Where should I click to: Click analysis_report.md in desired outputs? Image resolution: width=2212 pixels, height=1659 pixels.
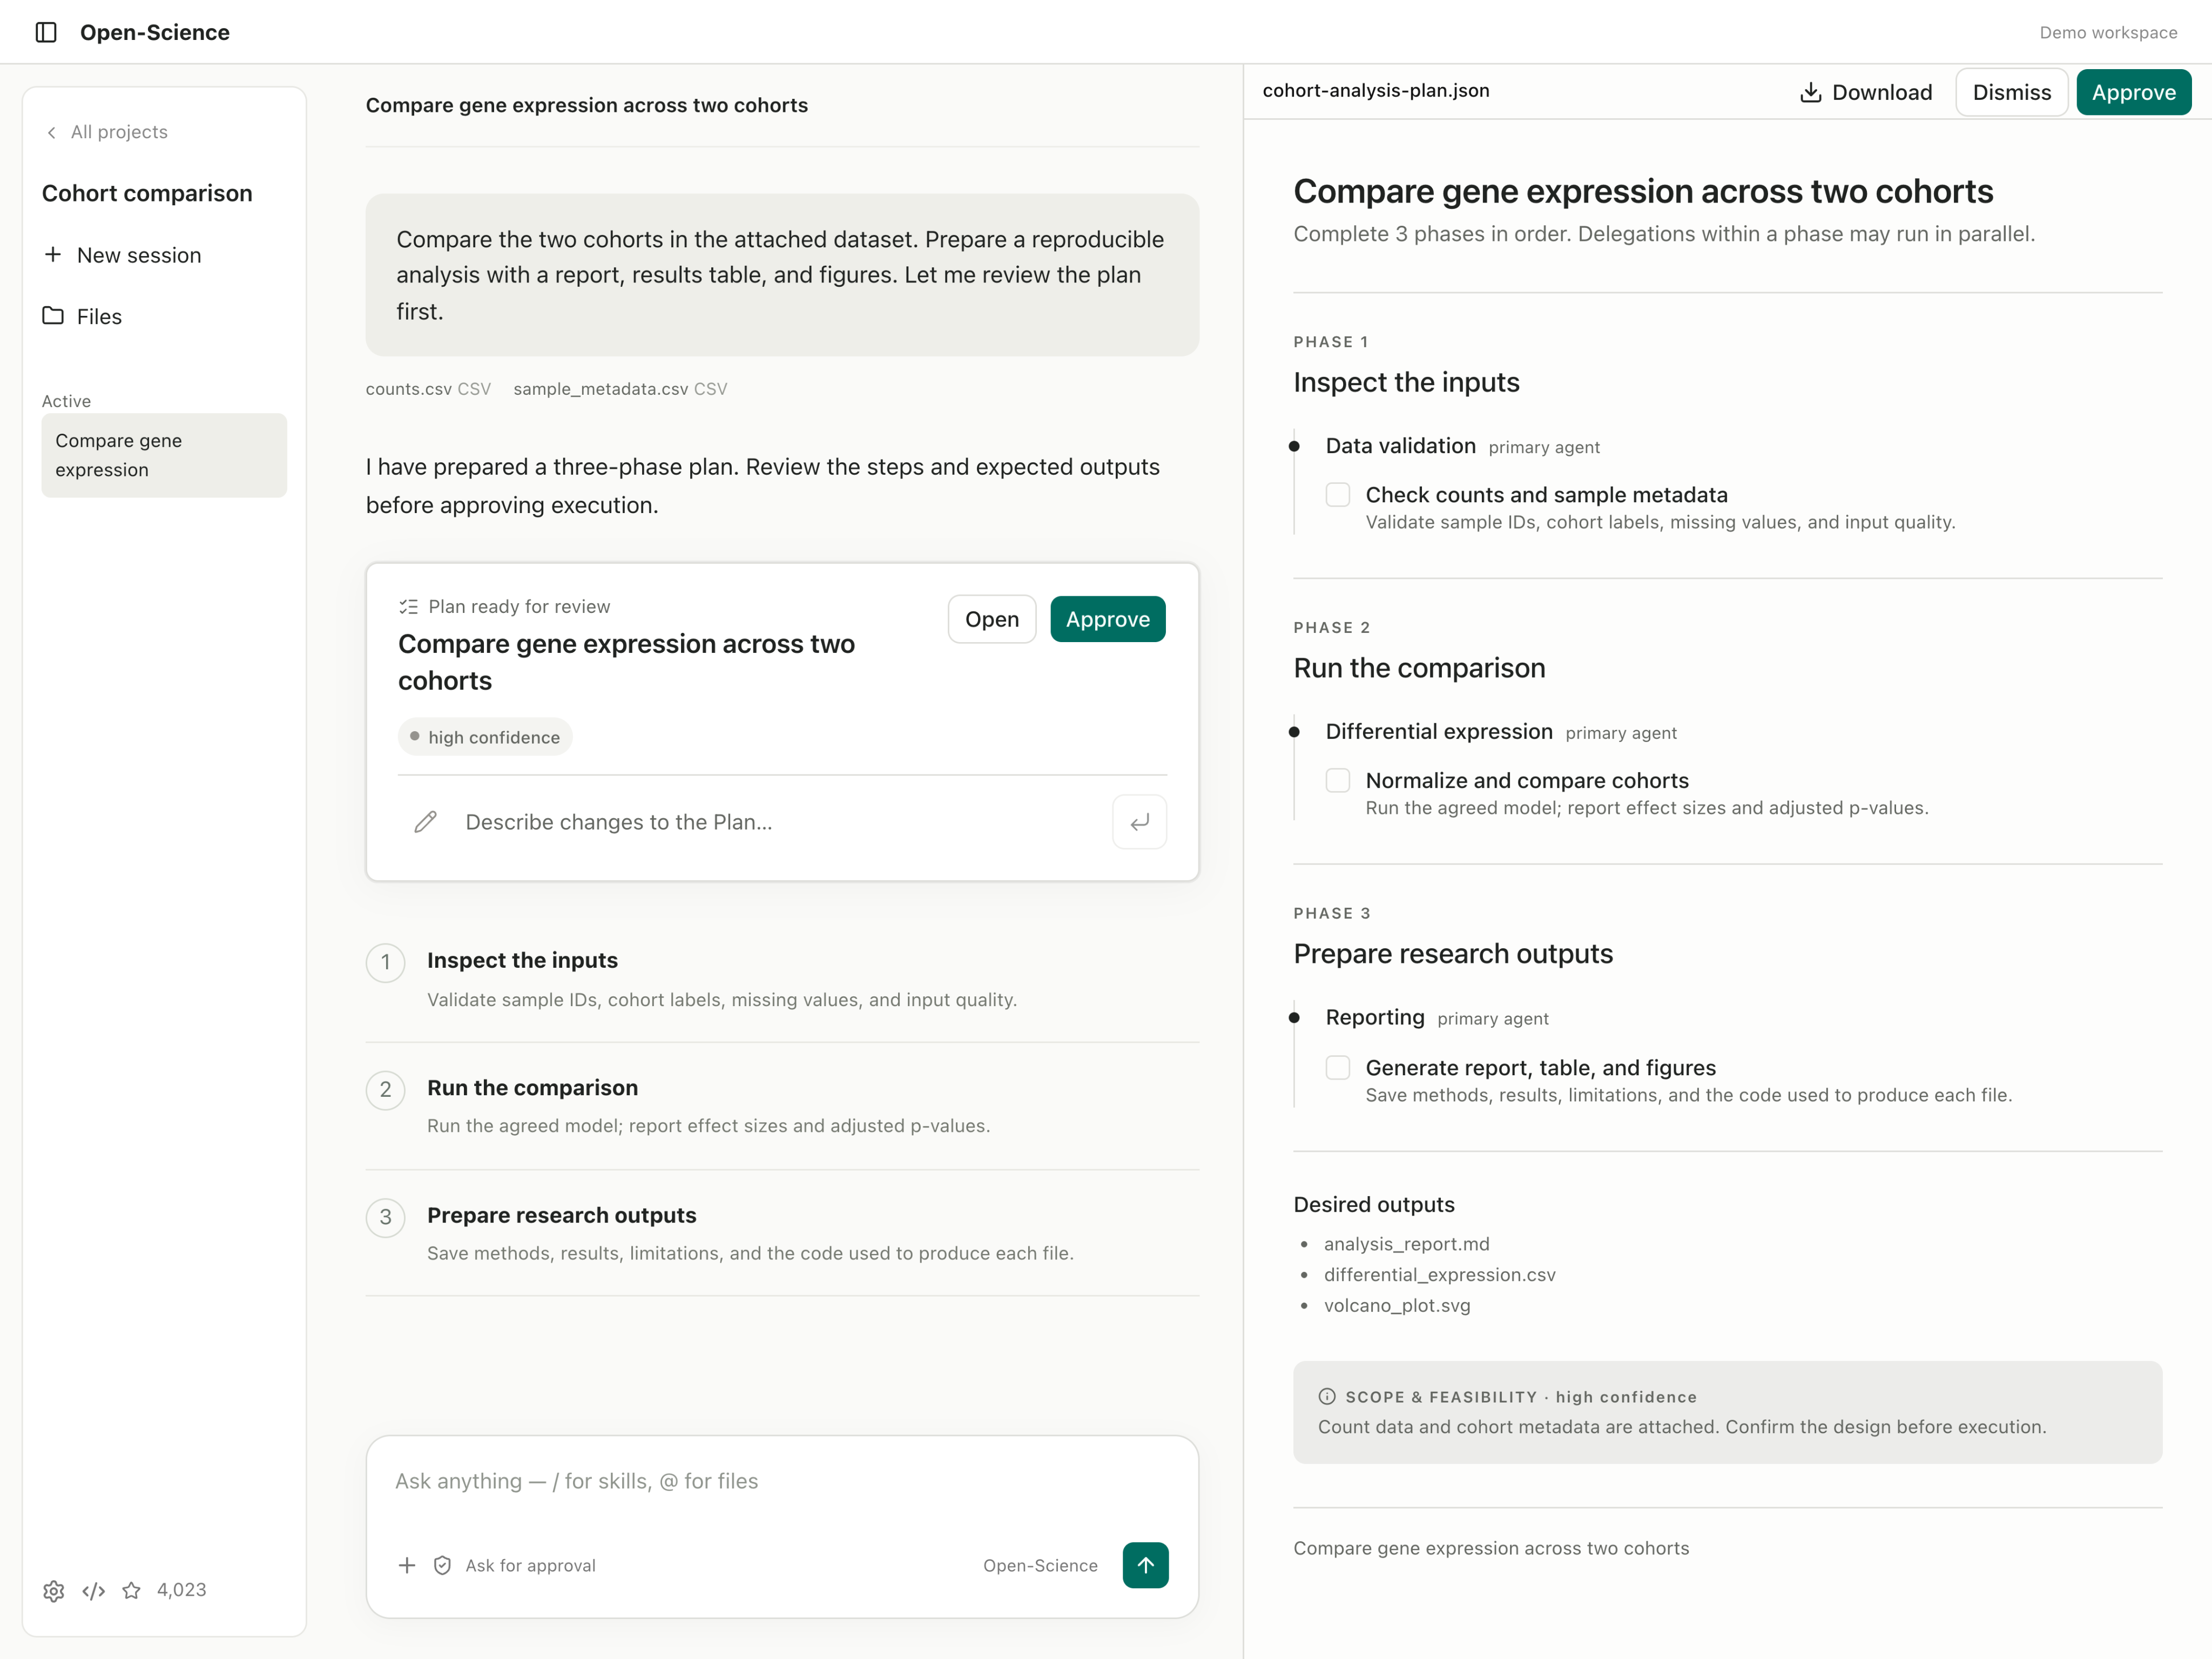point(1406,1244)
